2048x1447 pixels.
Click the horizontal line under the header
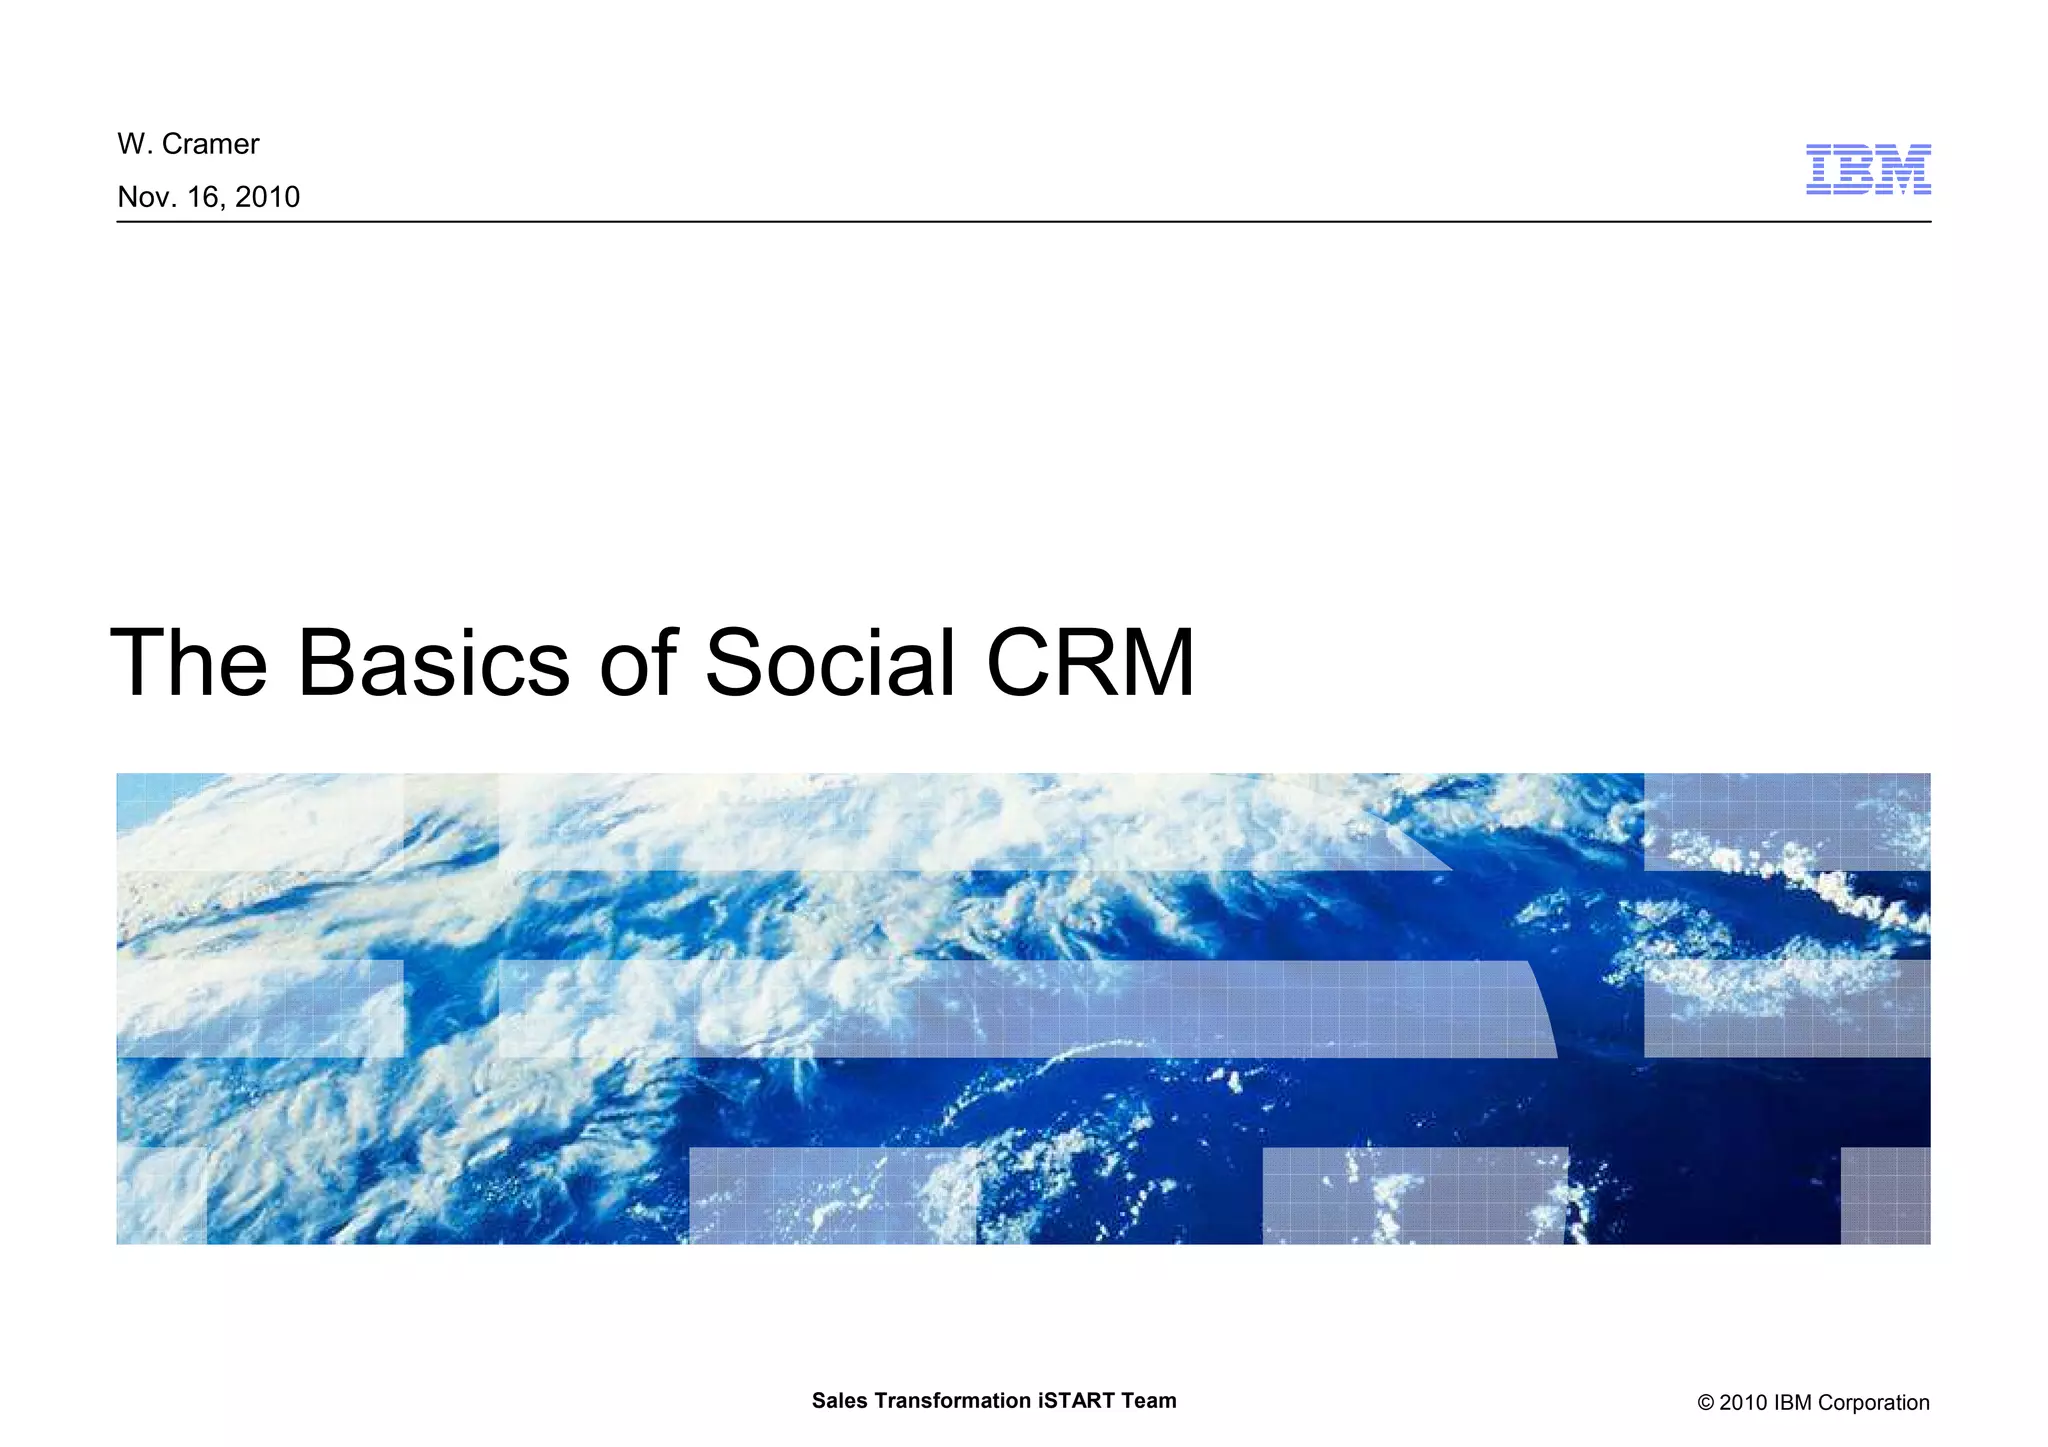click(1023, 221)
